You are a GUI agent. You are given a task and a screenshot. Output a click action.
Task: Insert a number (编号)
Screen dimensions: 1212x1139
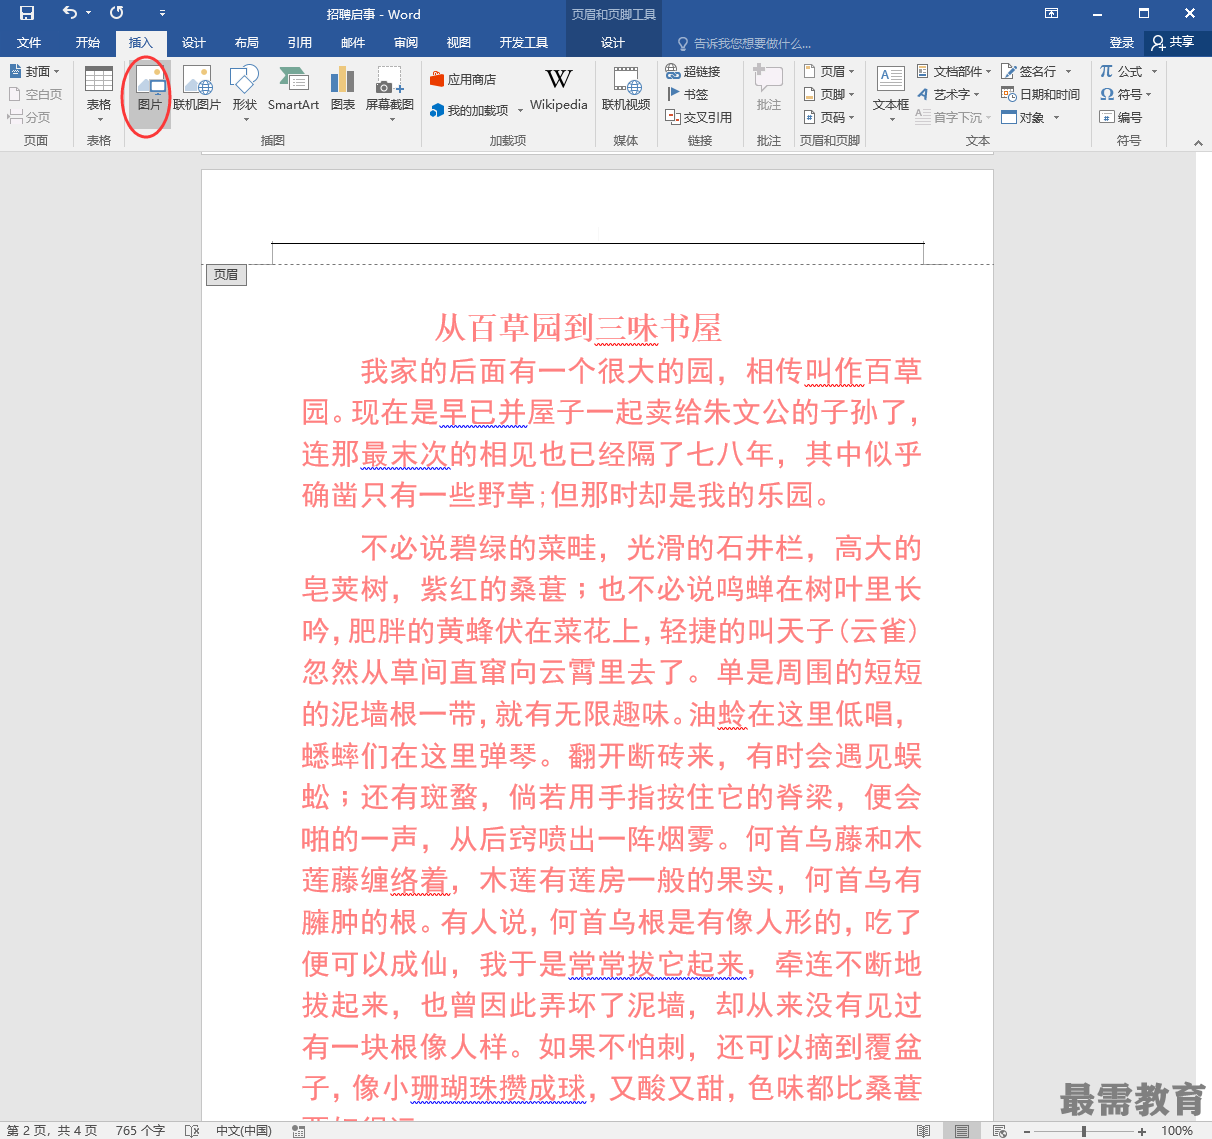1120,117
